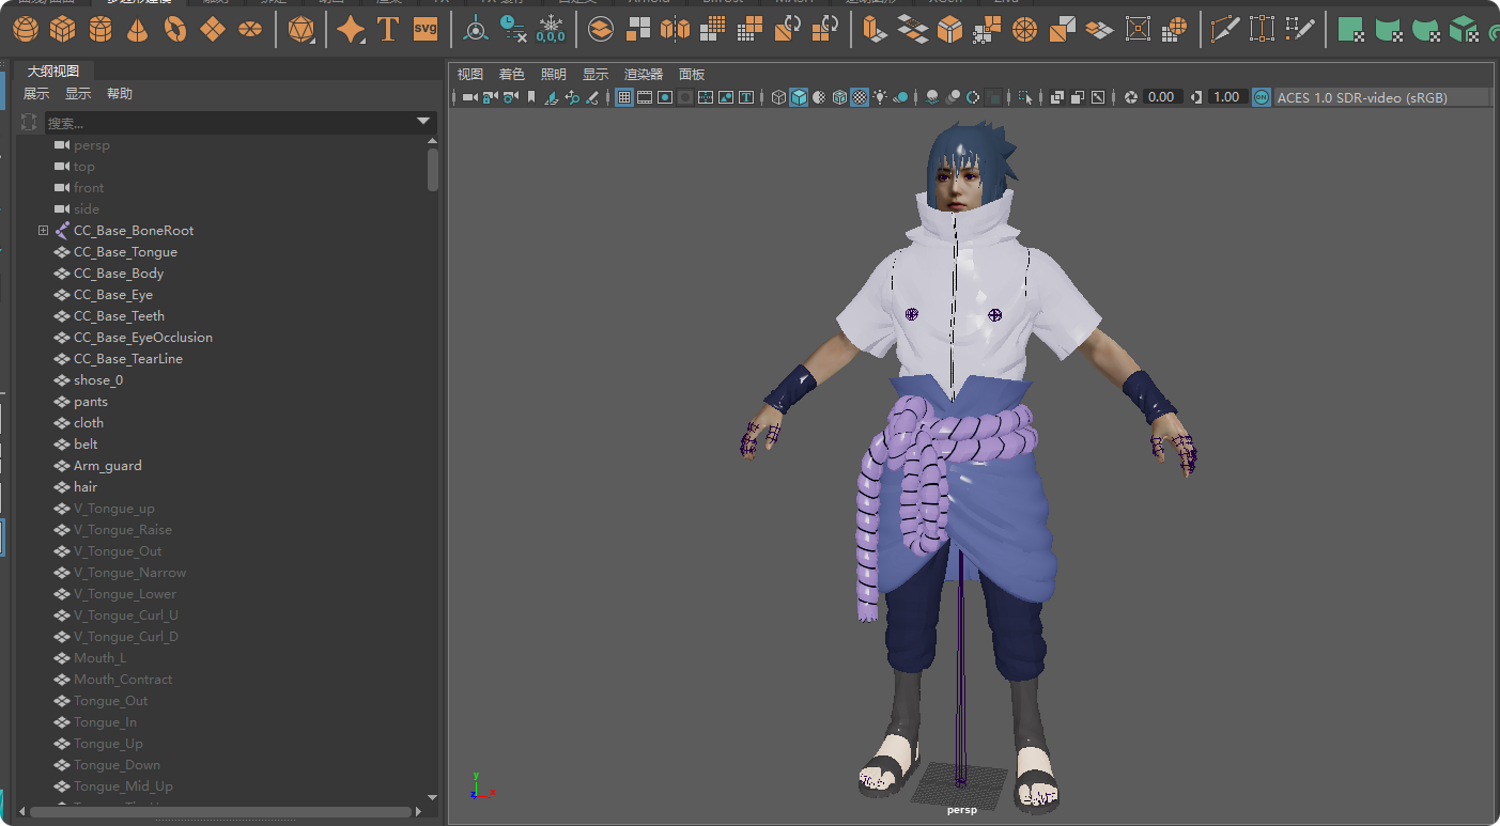The image size is (1500, 826).
Task: Click the first green UV planar icon
Action: click(1351, 29)
